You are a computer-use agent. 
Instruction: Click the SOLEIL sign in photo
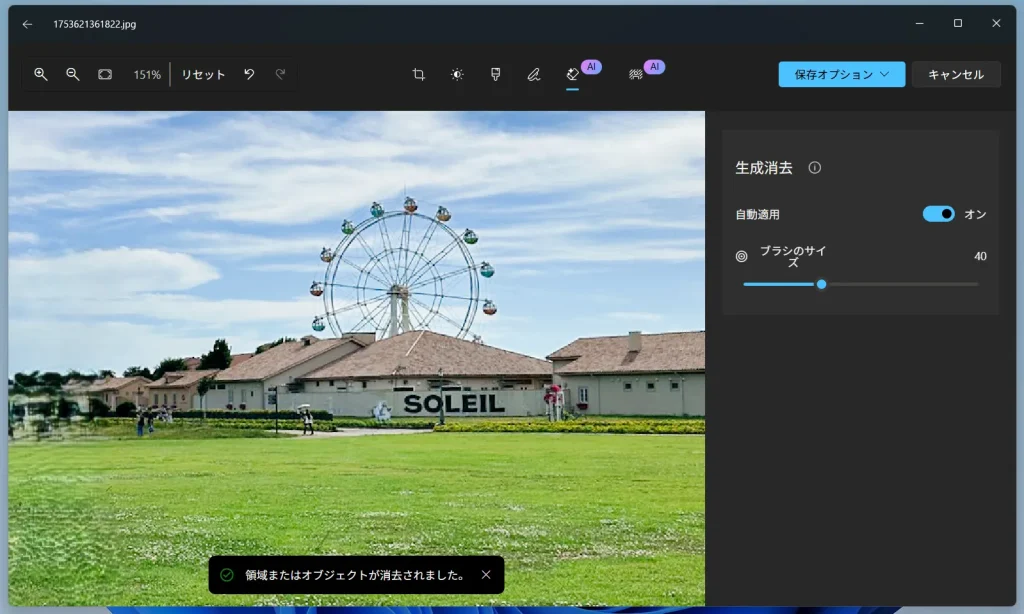(455, 404)
